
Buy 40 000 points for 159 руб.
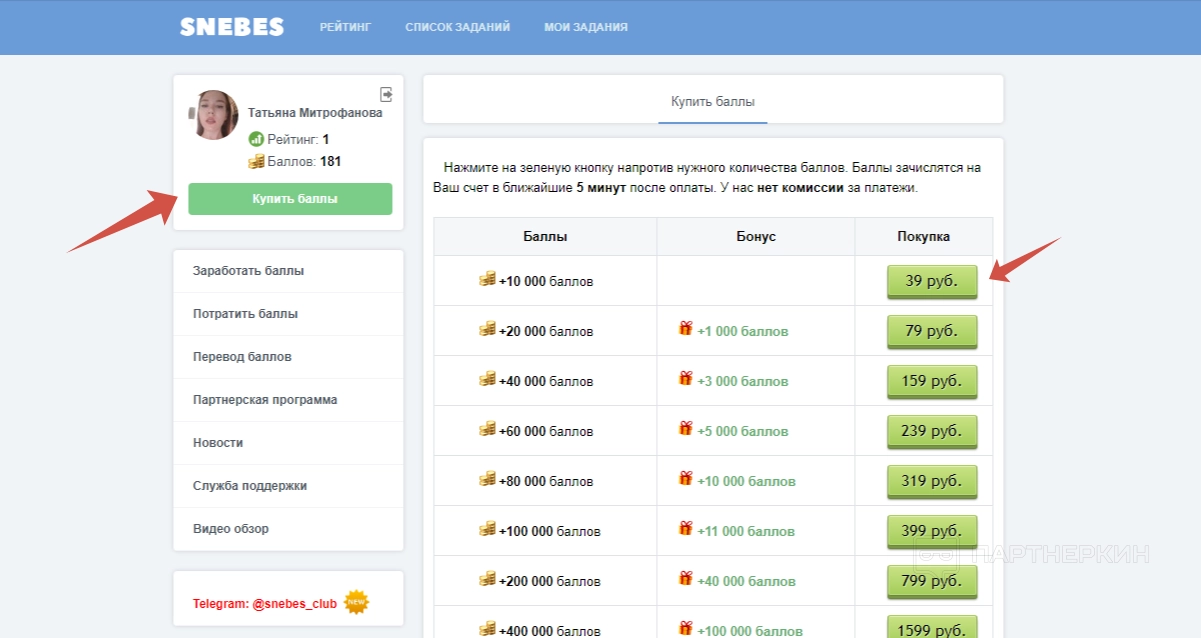(x=932, y=382)
